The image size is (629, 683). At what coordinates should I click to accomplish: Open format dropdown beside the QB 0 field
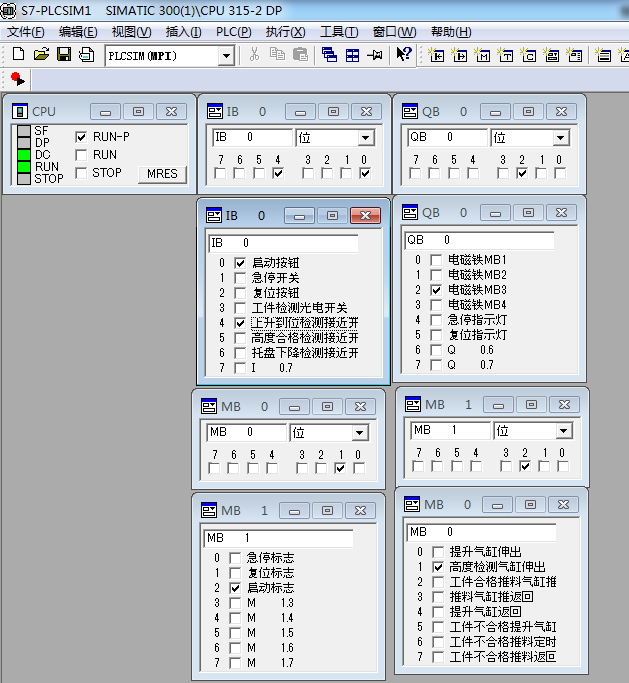[x=561, y=138]
